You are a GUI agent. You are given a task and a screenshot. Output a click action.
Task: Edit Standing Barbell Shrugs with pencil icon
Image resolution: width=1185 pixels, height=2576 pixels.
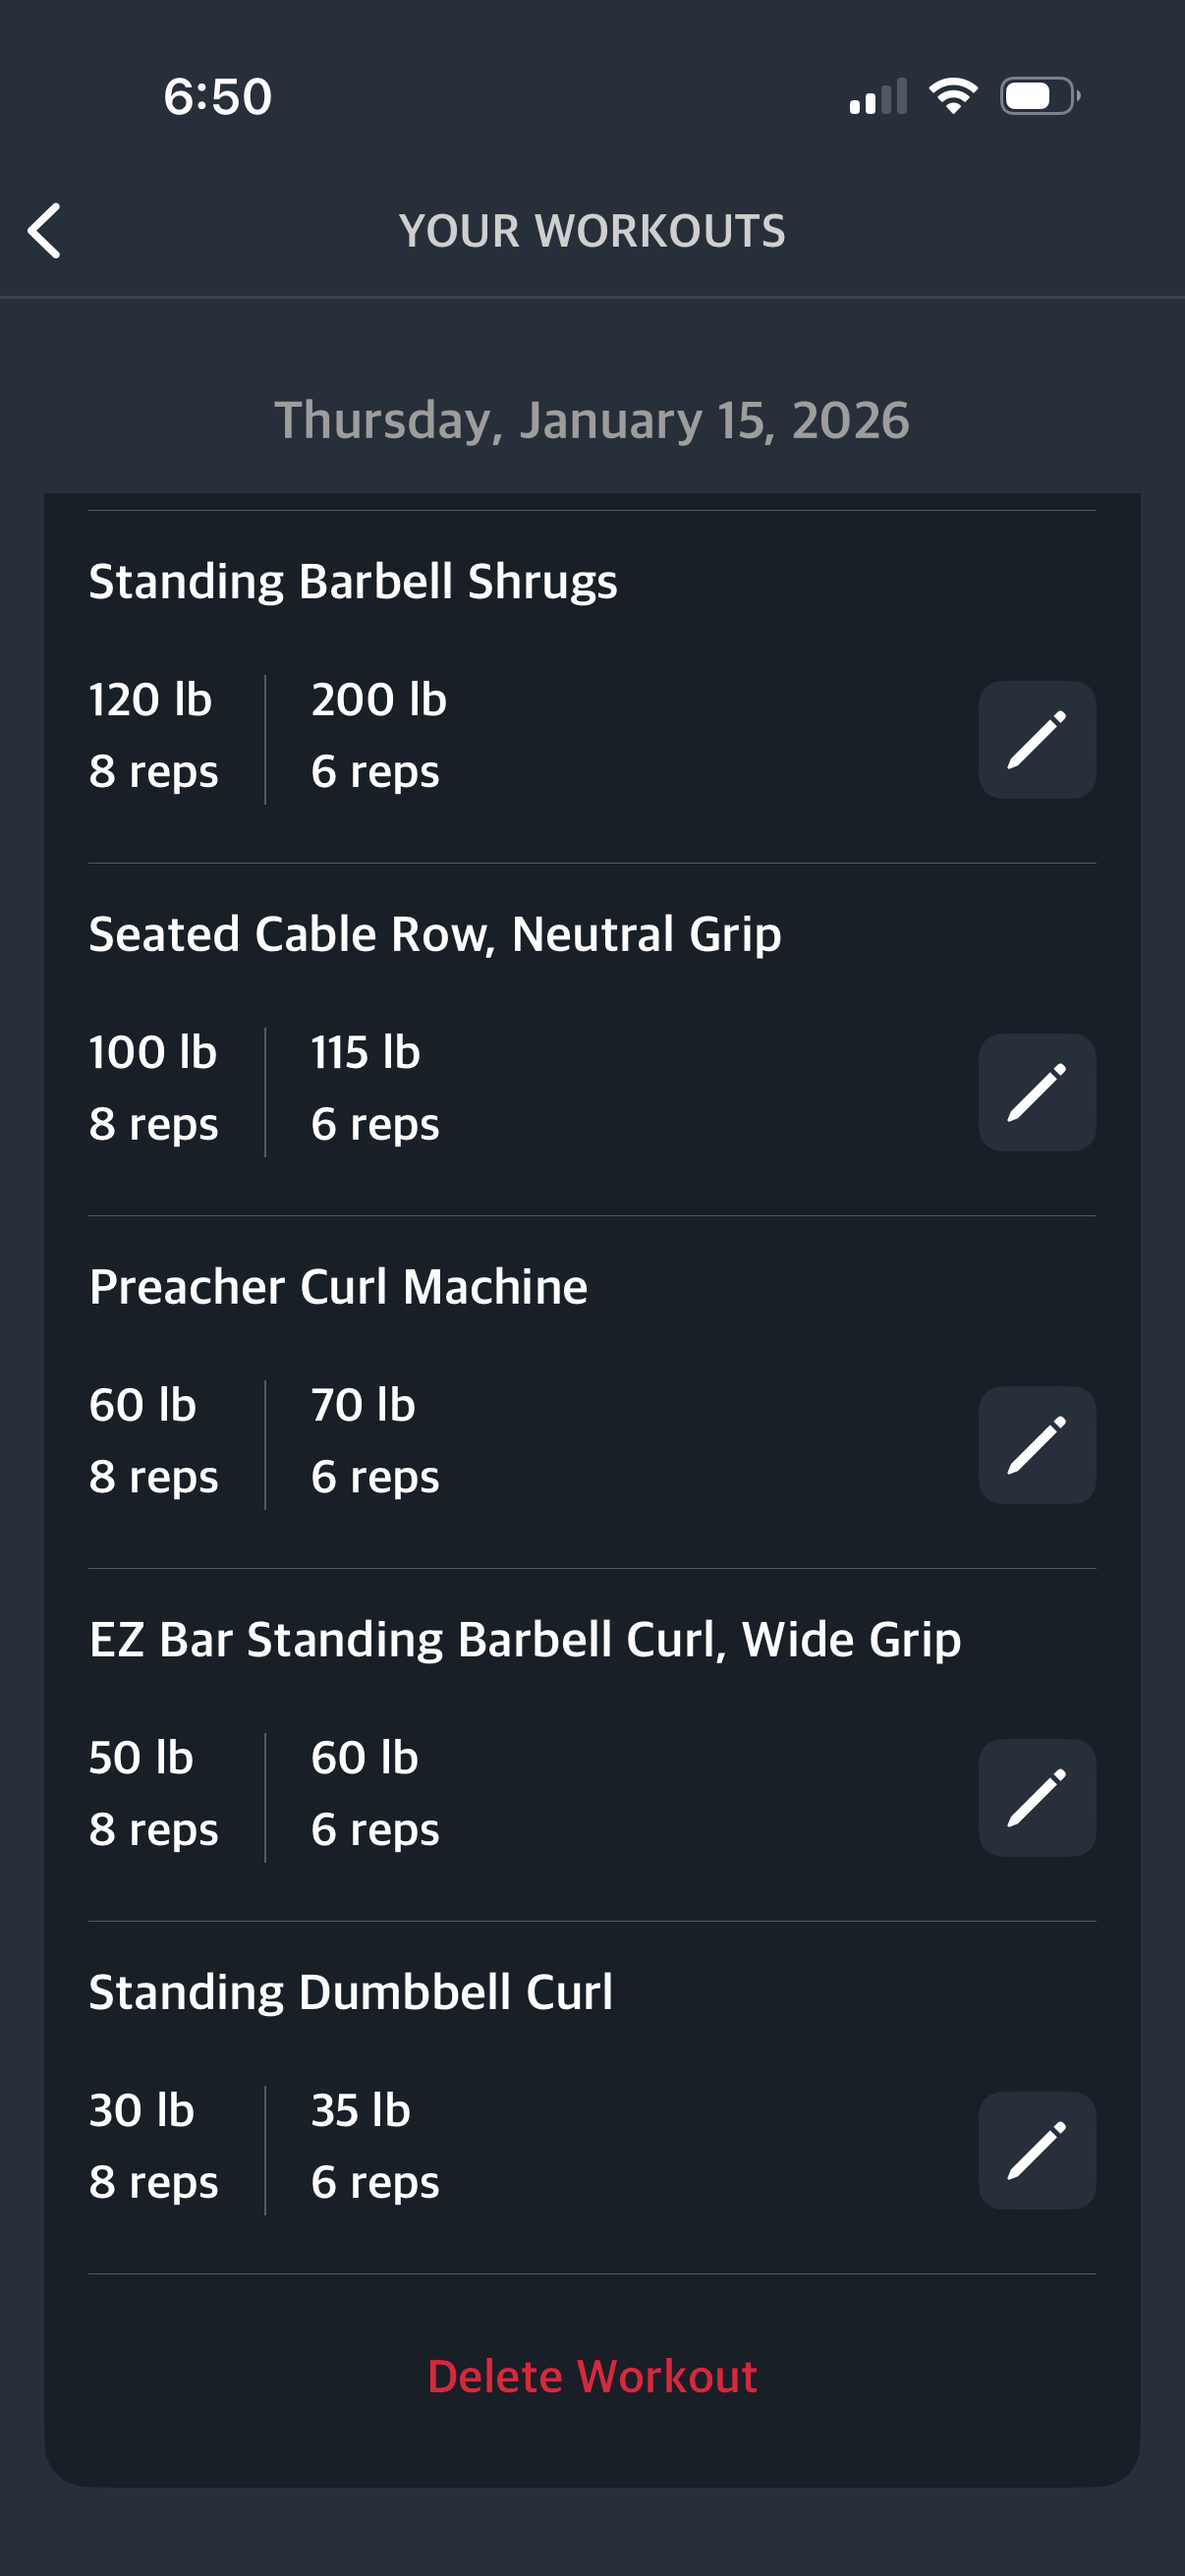tap(1036, 740)
